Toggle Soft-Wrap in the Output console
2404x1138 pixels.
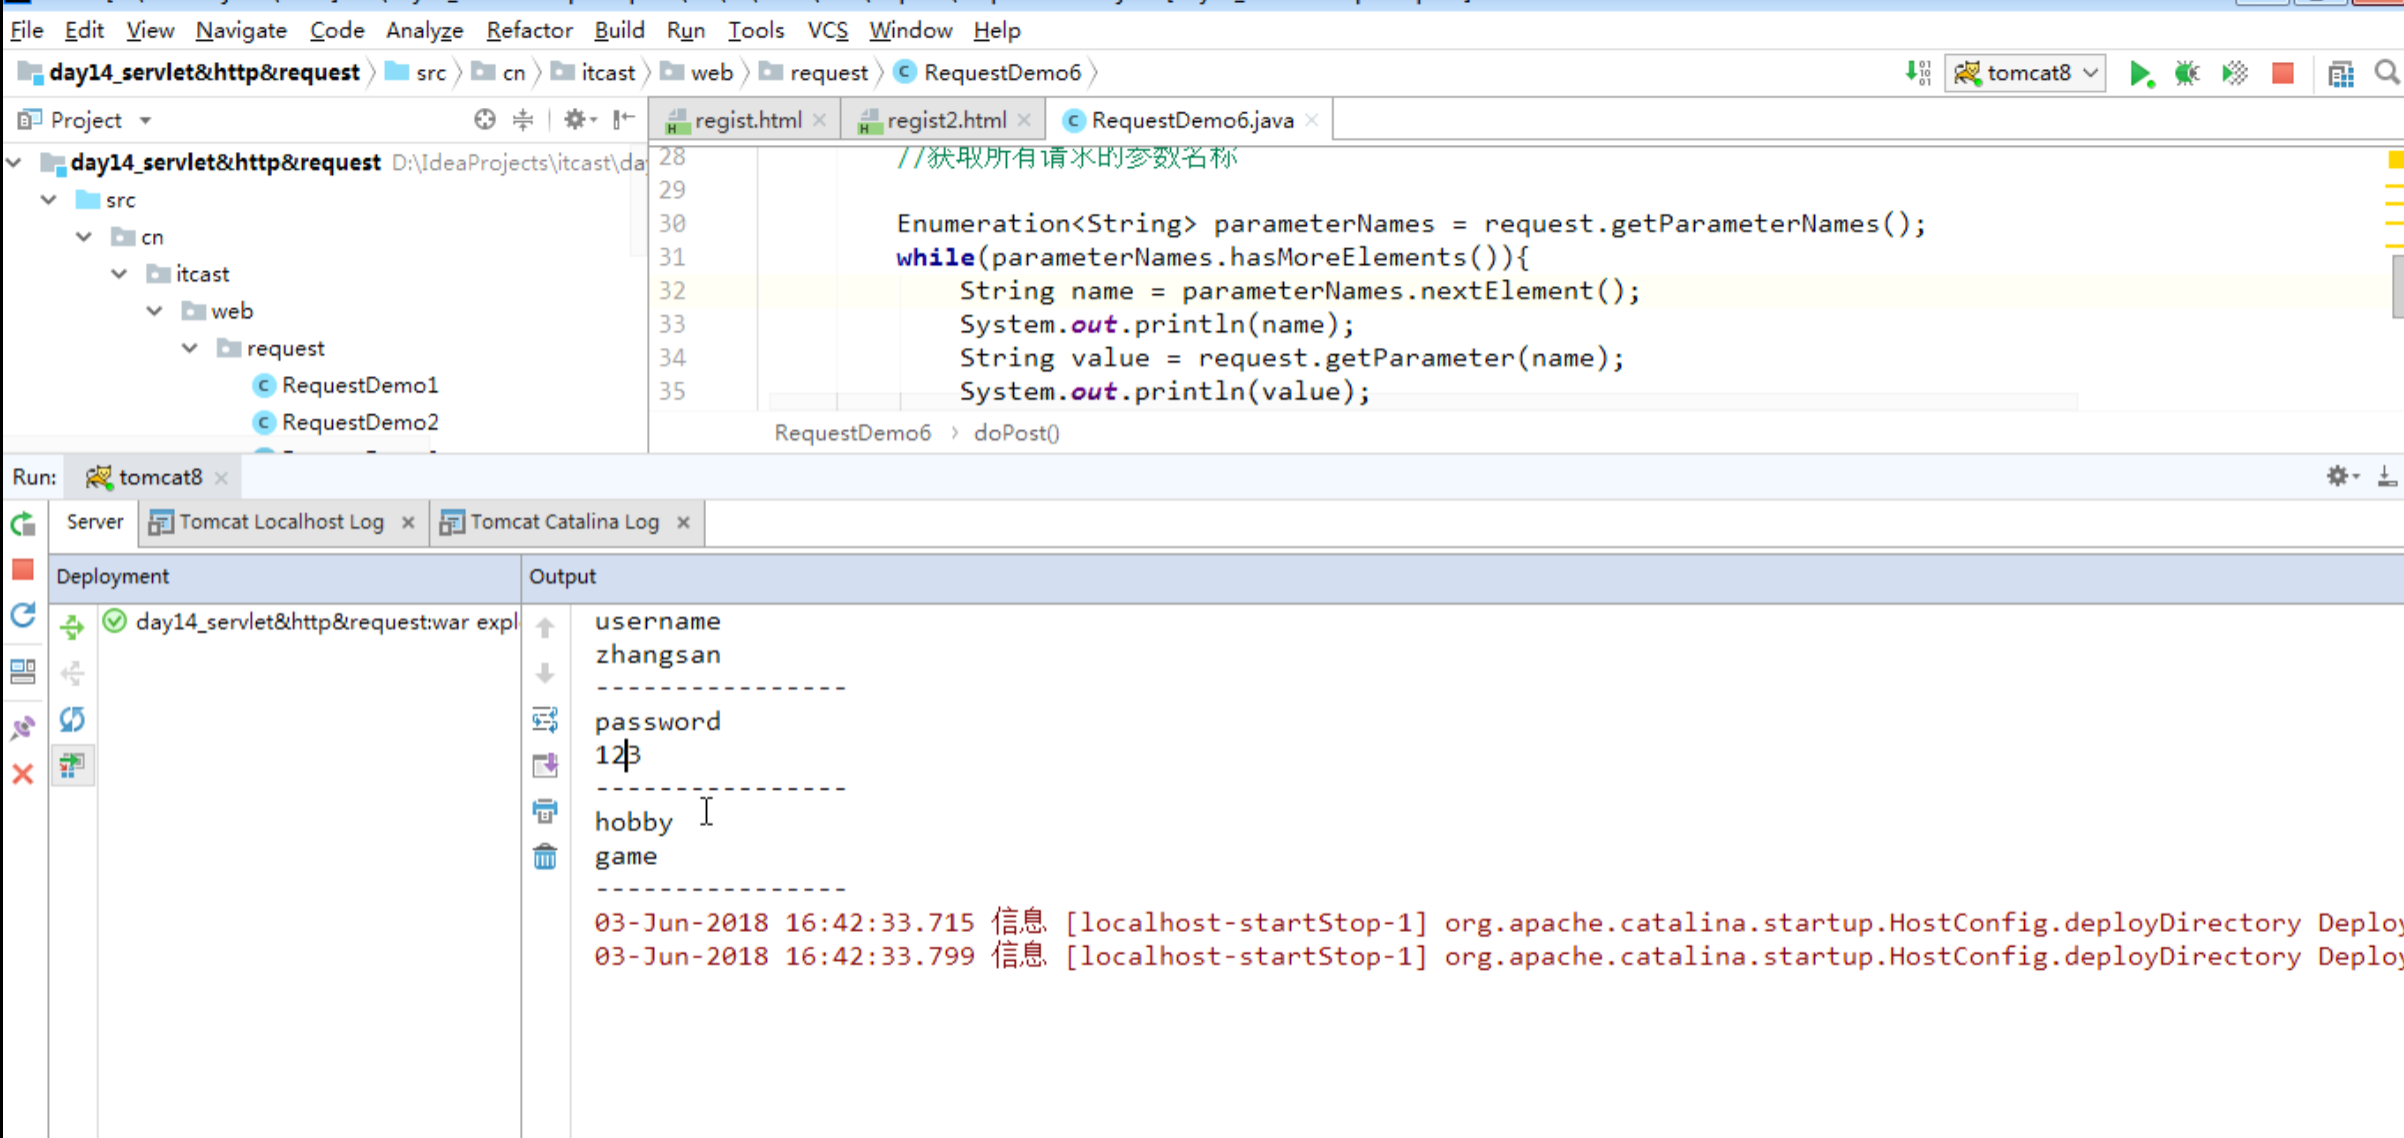click(545, 719)
